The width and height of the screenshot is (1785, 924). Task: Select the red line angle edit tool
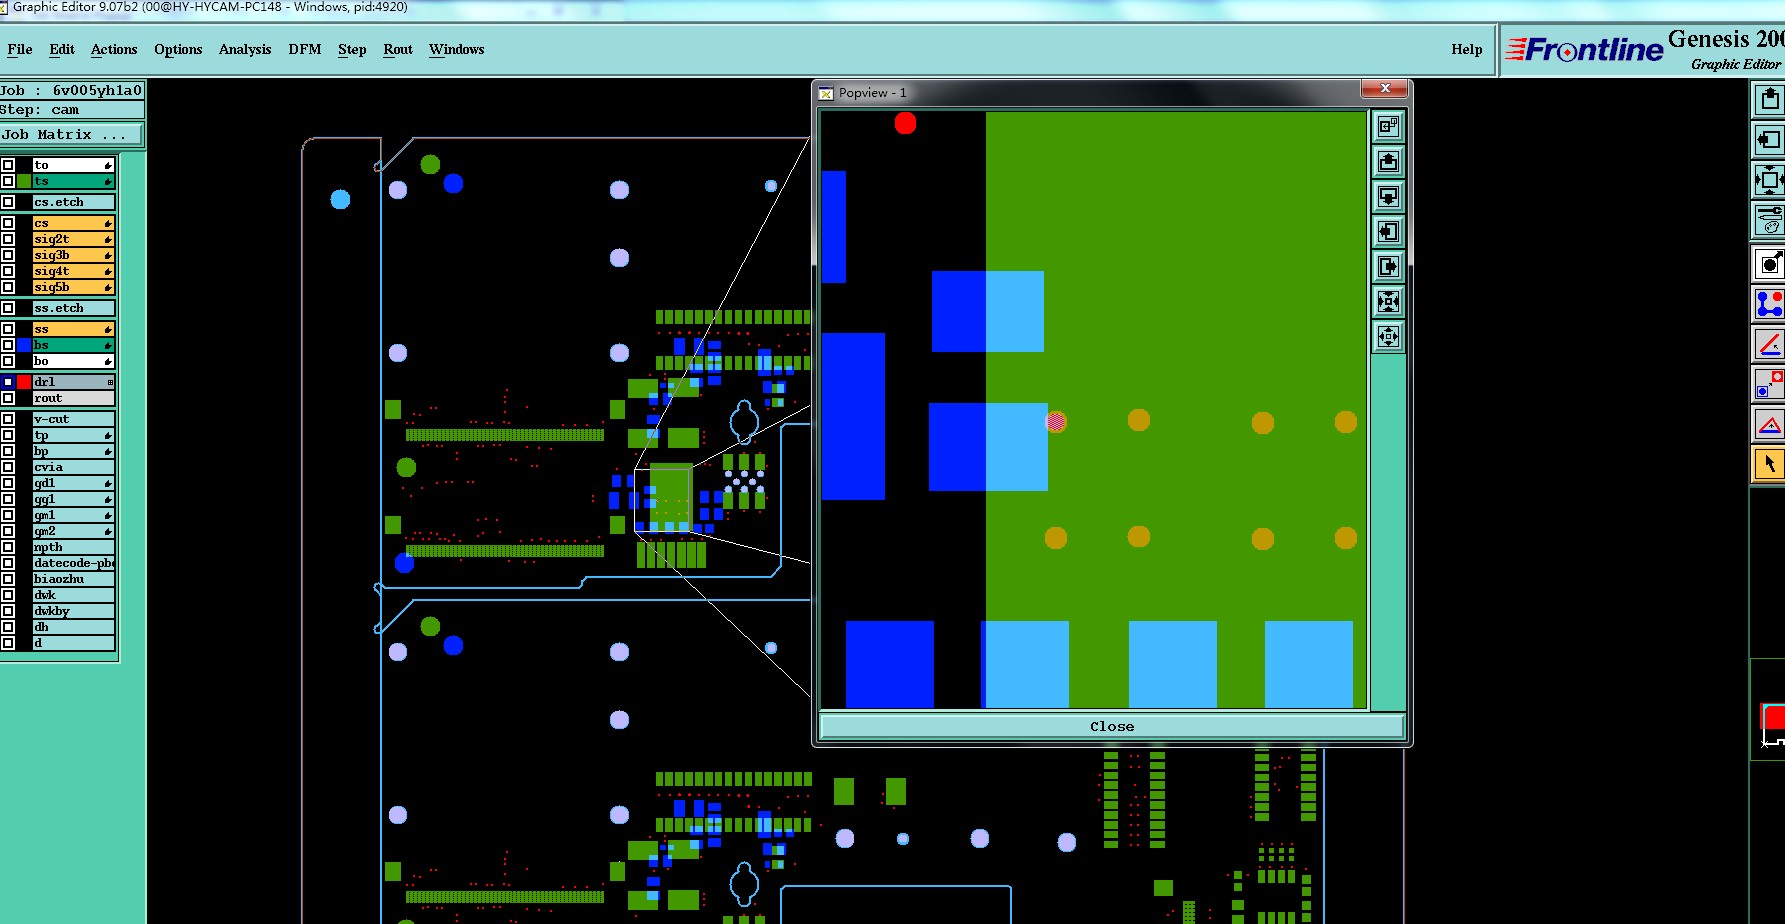[1769, 344]
